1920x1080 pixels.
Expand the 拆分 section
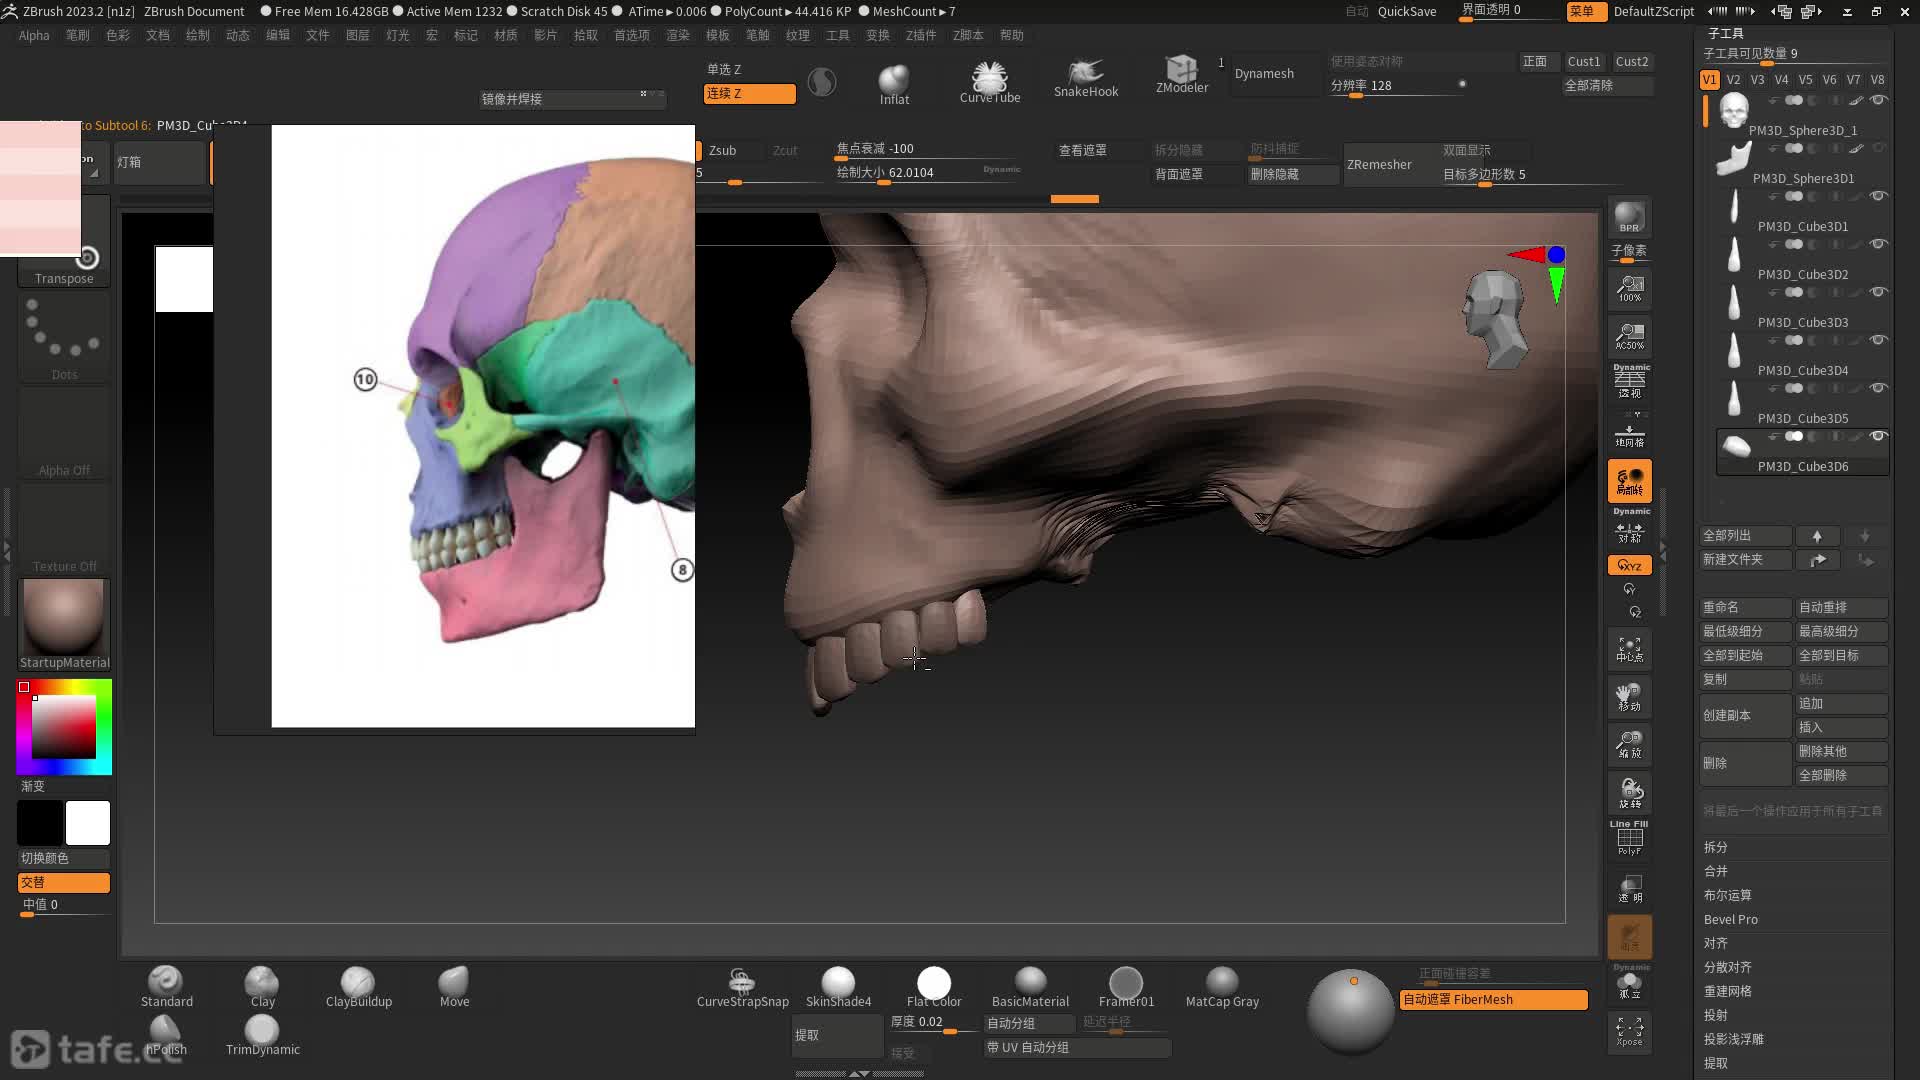pyautogui.click(x=1716, y=847)
